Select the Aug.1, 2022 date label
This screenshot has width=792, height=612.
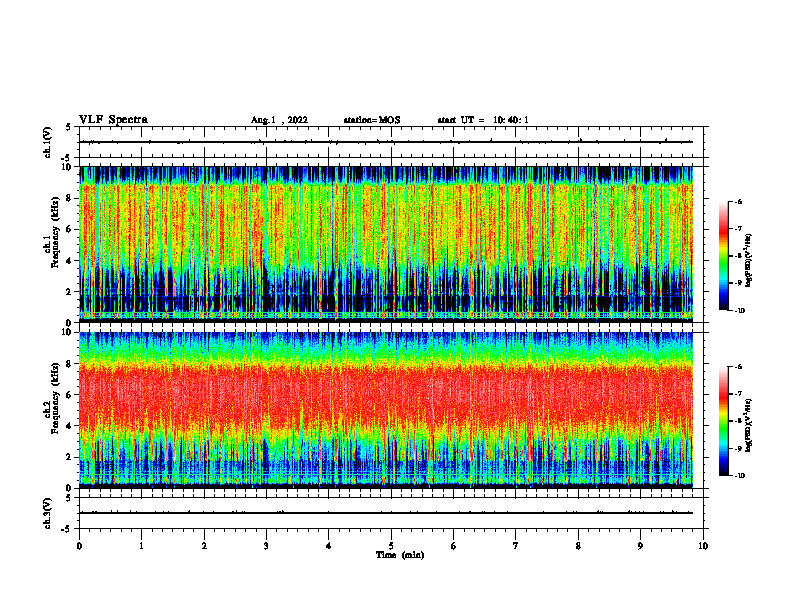[x=279, y=120]
